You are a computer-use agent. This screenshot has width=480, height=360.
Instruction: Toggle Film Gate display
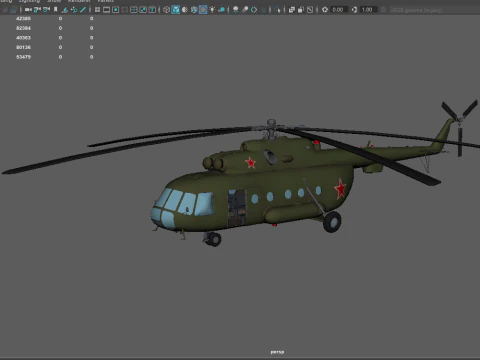(106, 10)
